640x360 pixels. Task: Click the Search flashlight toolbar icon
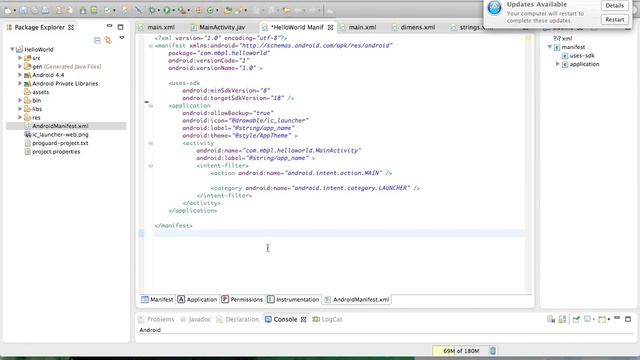(238, 10)
